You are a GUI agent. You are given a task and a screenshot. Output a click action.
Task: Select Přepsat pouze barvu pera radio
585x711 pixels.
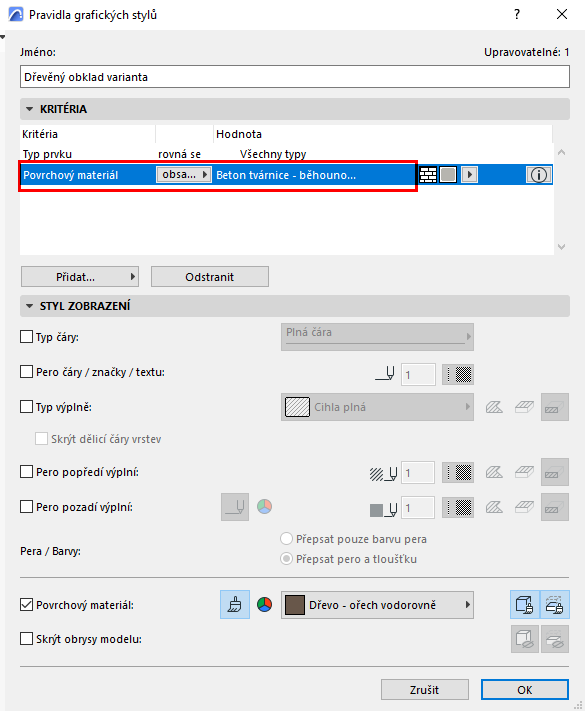point(286,539)
